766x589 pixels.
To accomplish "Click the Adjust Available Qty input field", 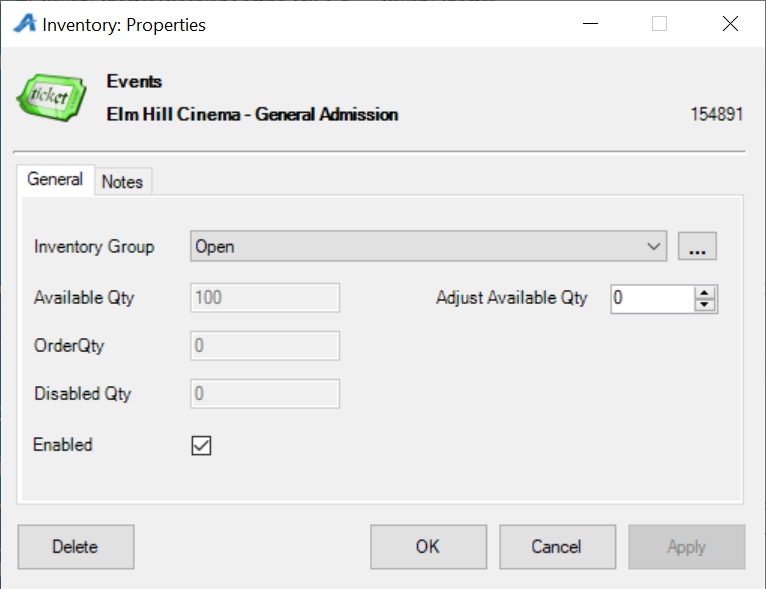I will click(653, 298).
